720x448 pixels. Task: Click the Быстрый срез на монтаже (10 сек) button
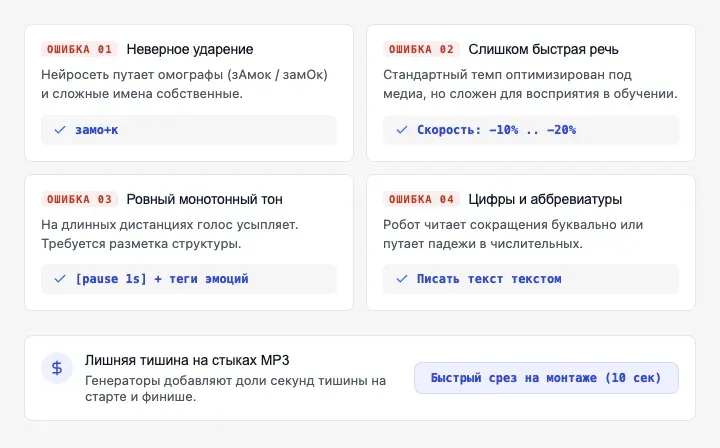546,378
